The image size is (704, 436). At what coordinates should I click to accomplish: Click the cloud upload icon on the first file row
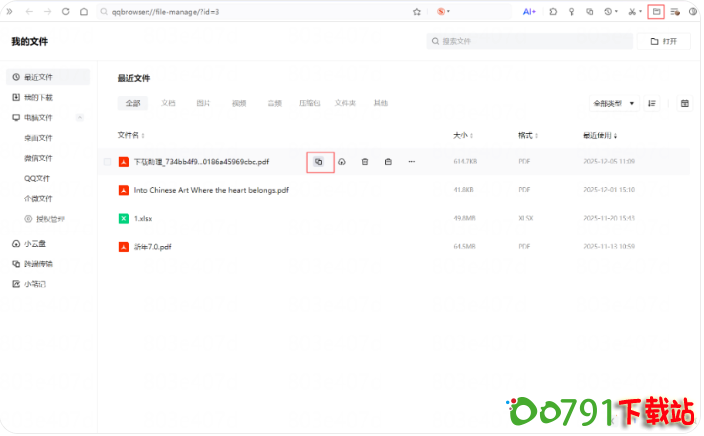pyautogui.click(x=342, y=161)
